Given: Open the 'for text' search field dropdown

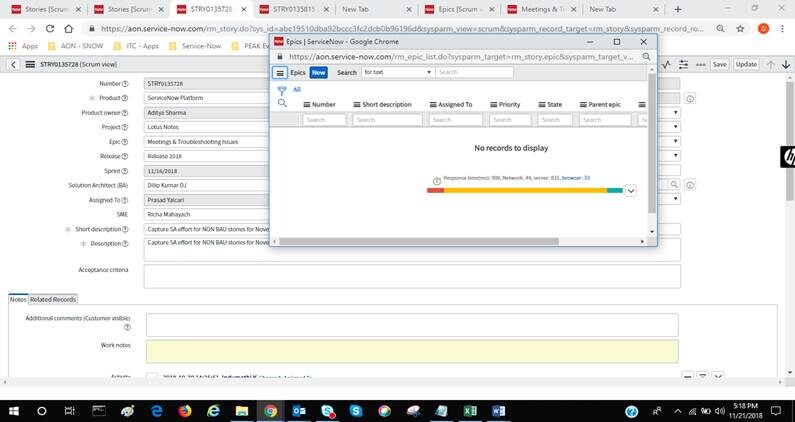Looking at the screenshot, I should [x=398, y=73].
